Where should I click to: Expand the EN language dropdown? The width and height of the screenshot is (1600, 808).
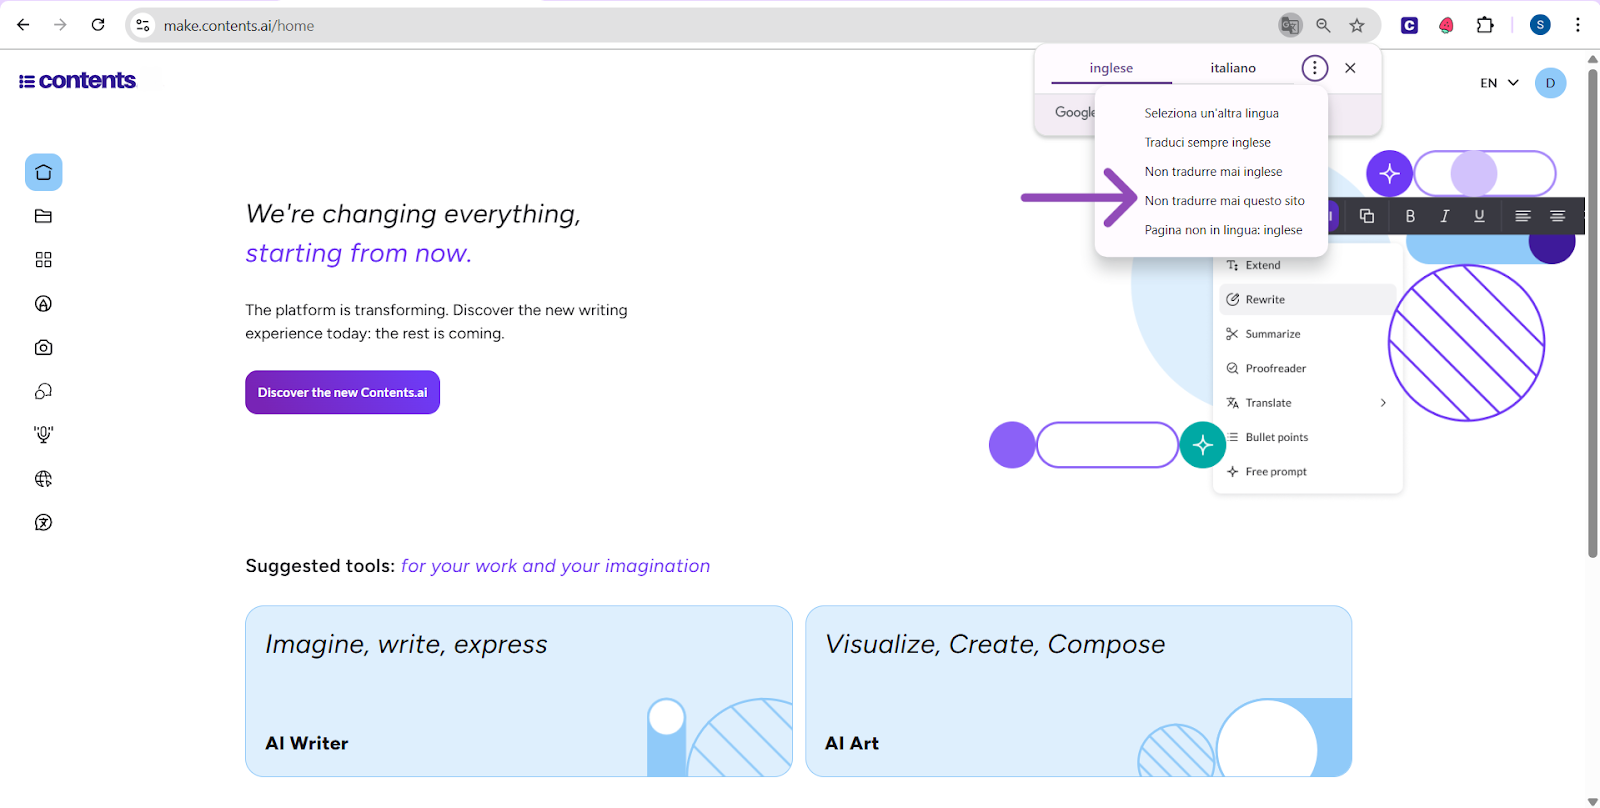pyautogui.click(x=1499, y=83)
